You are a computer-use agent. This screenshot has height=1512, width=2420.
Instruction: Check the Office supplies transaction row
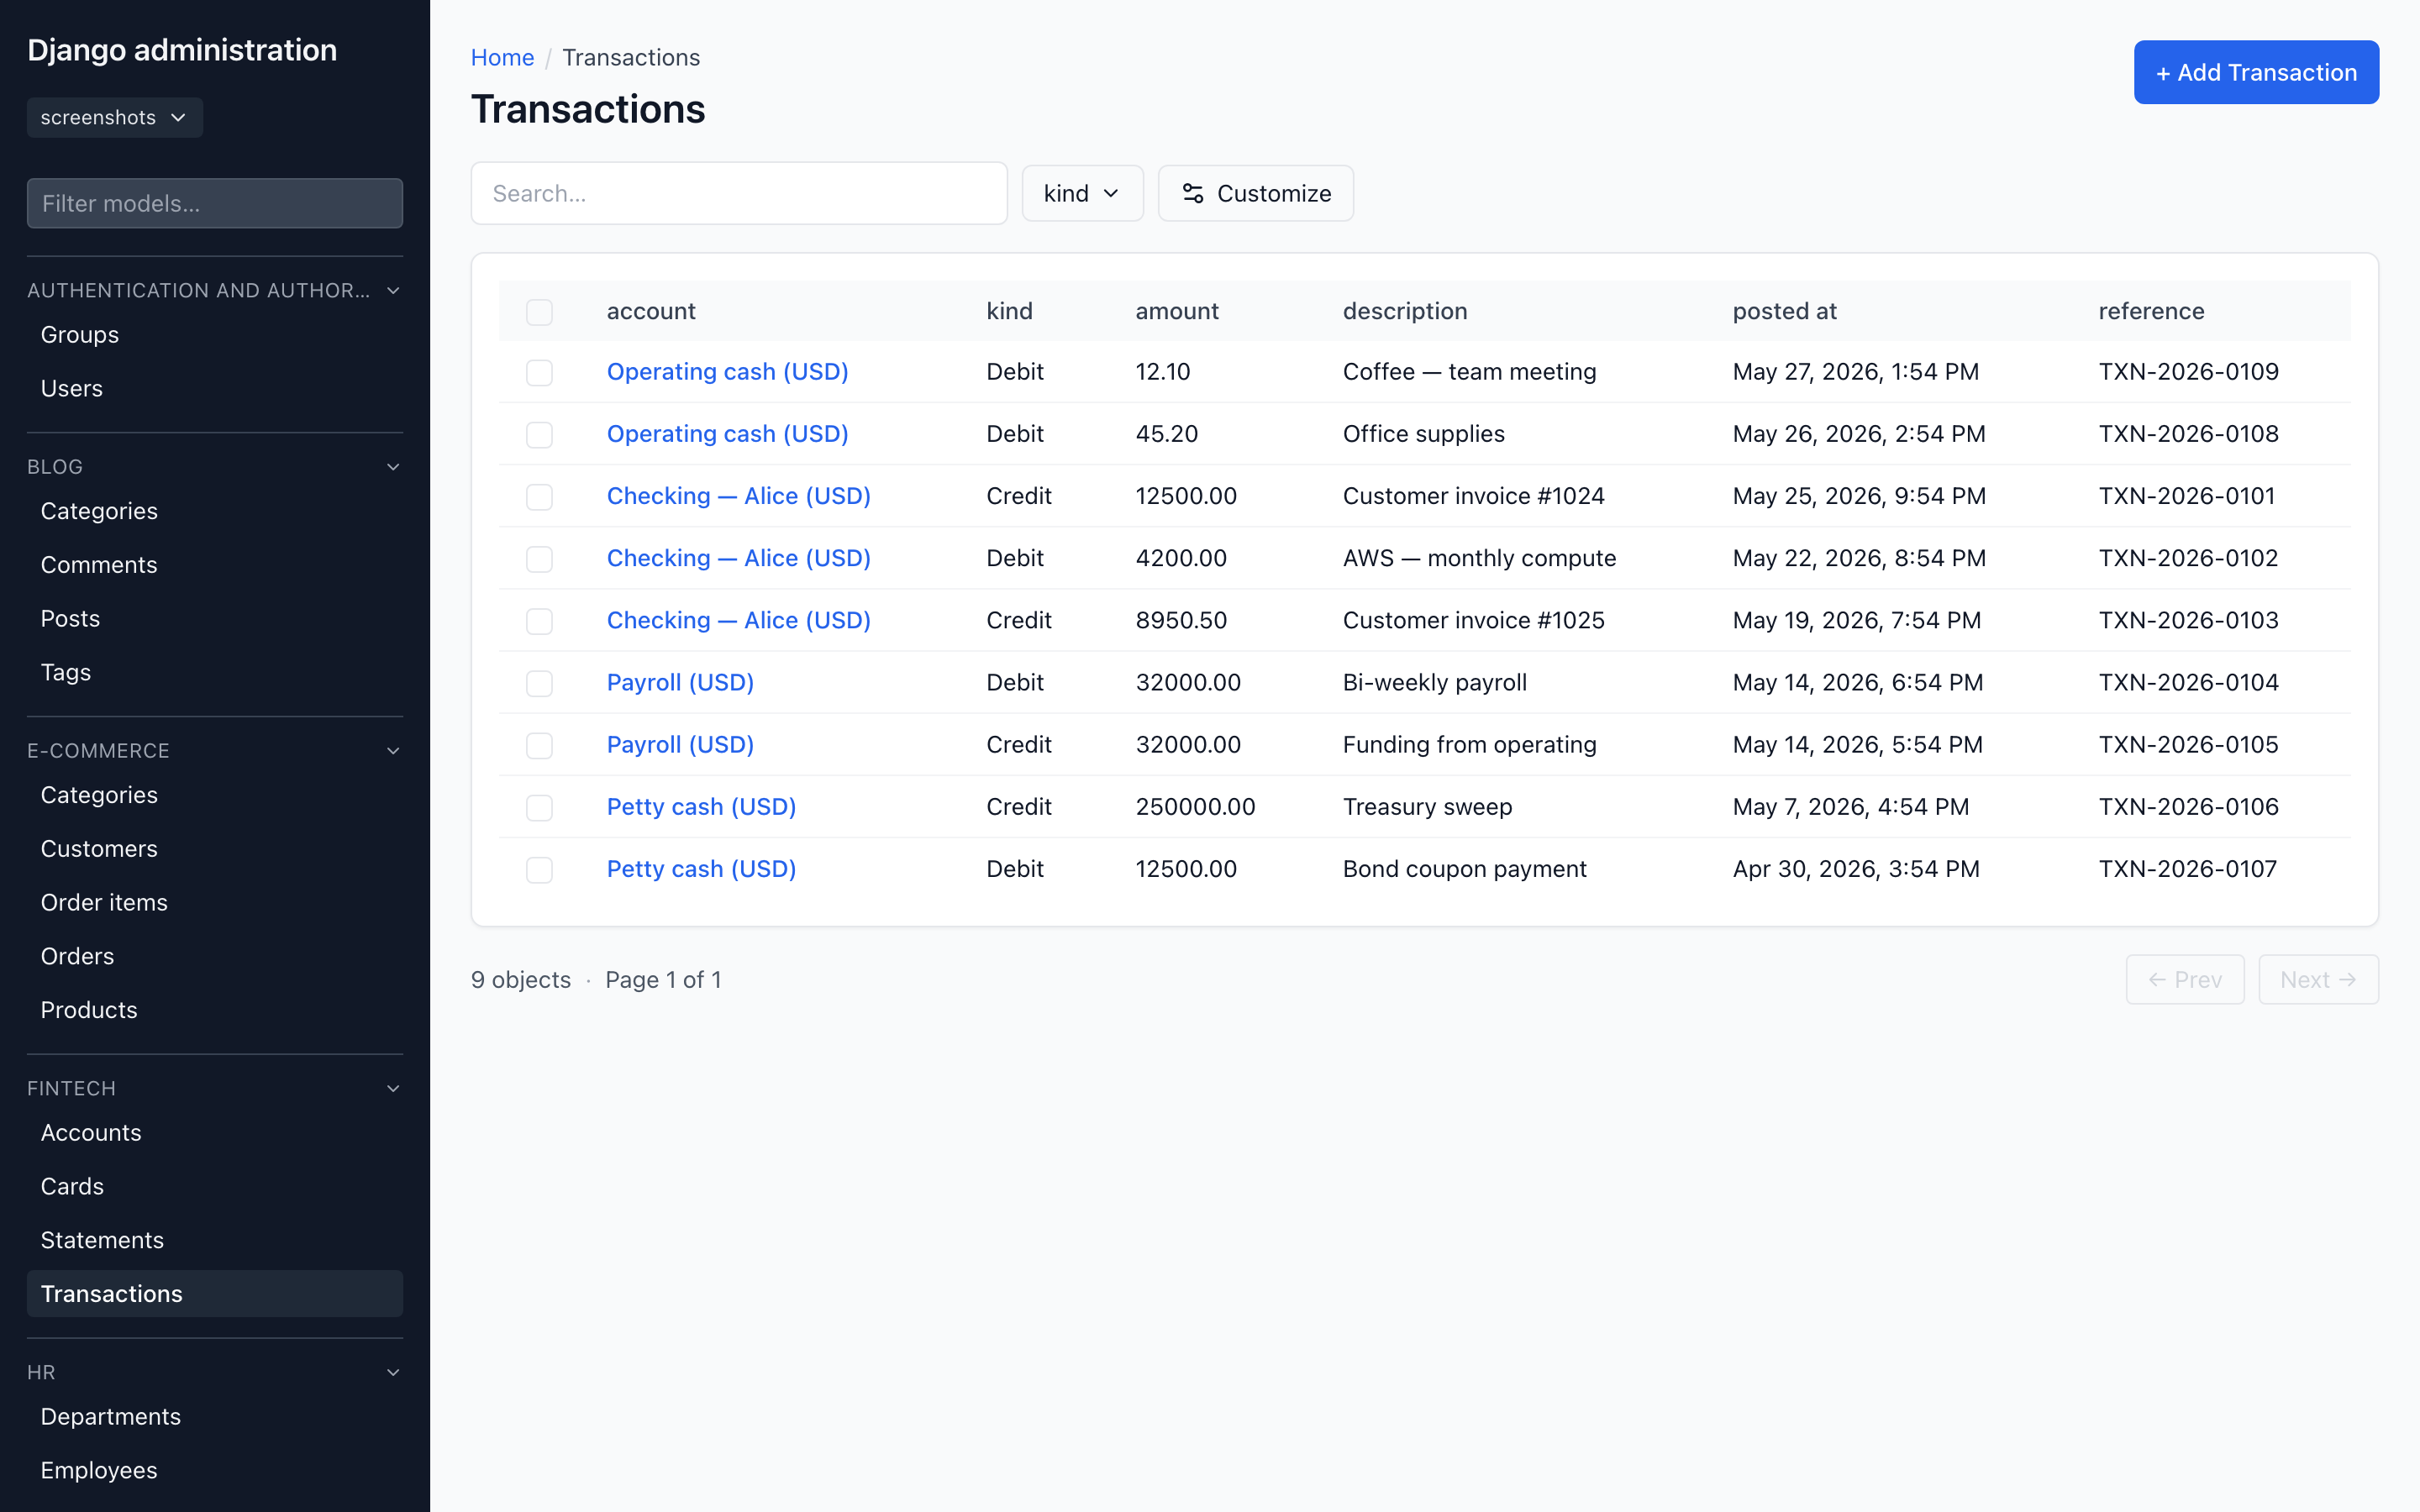539,435
